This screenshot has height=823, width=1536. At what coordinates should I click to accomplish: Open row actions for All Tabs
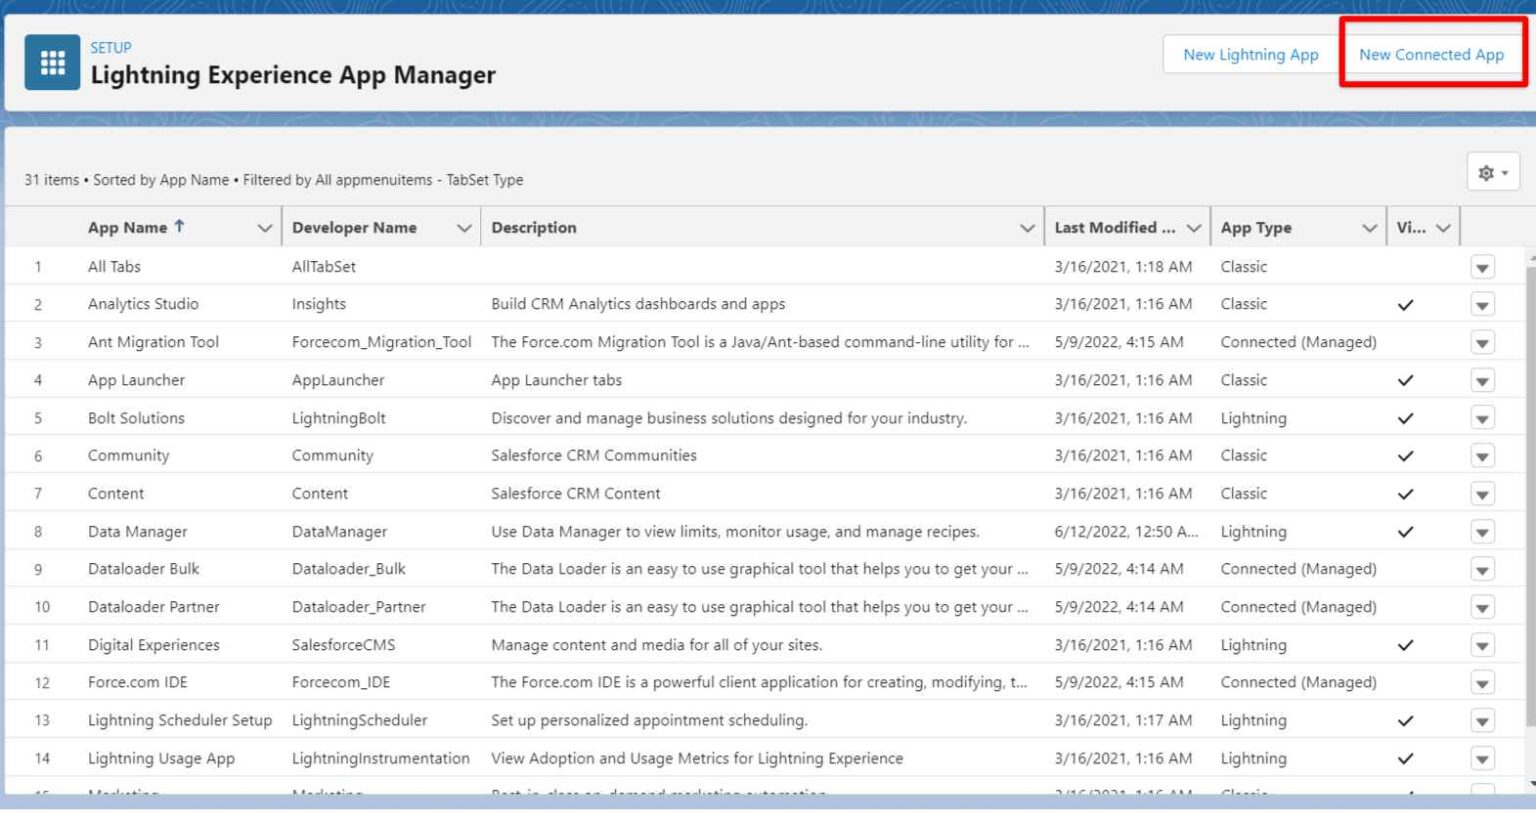point(1482,267)
